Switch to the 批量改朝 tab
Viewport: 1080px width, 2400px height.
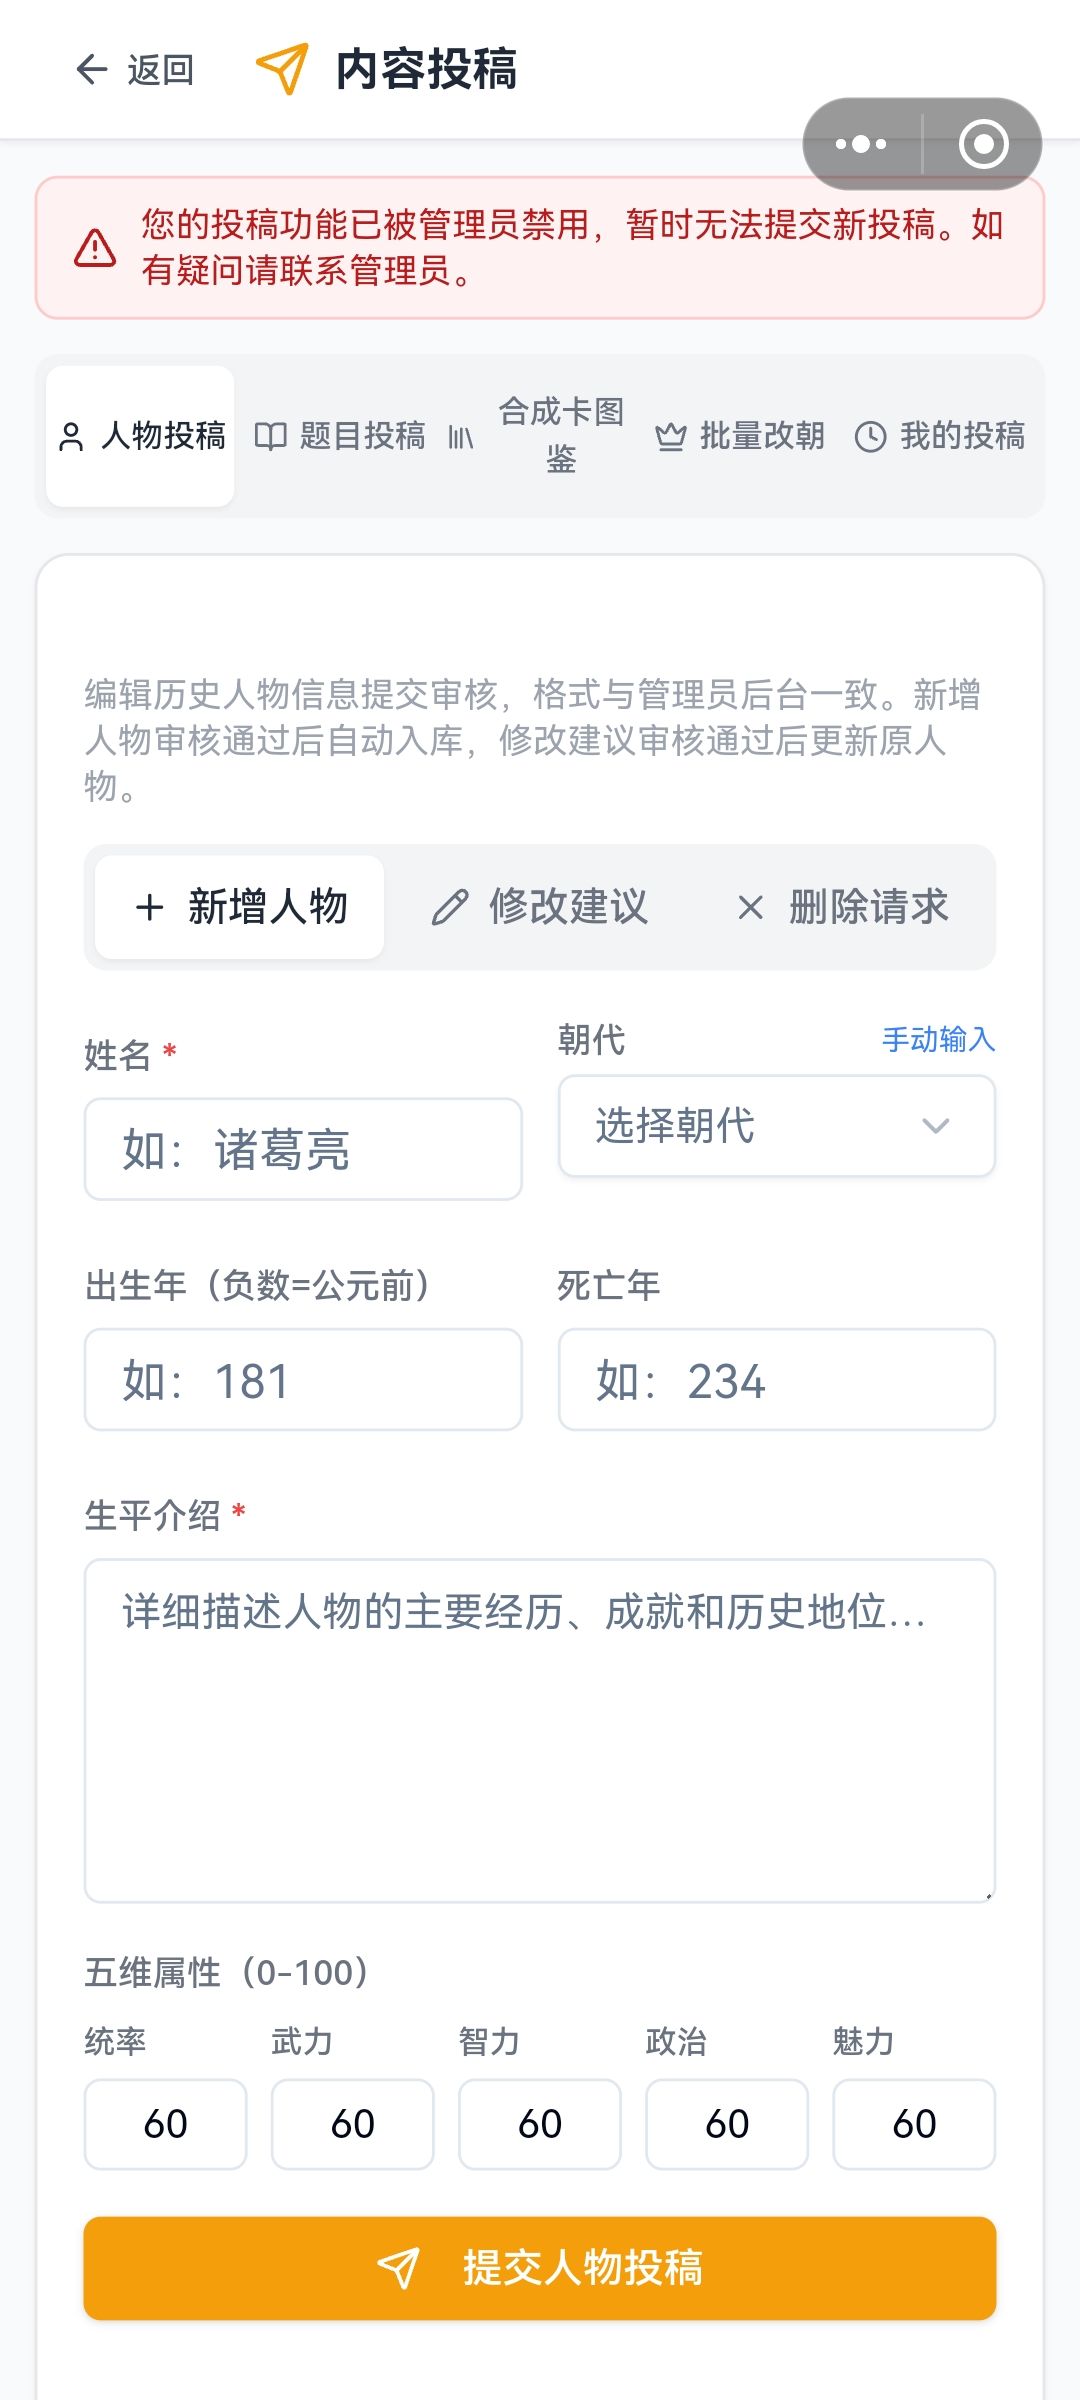coord(740,436)
